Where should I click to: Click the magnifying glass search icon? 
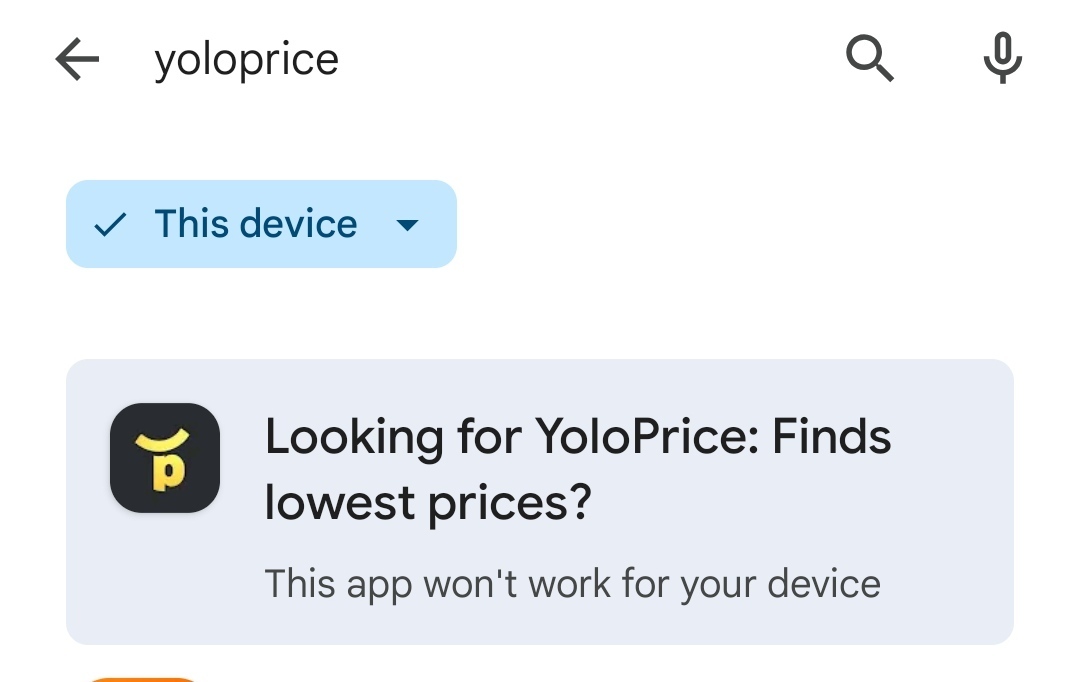click(869, 60)
